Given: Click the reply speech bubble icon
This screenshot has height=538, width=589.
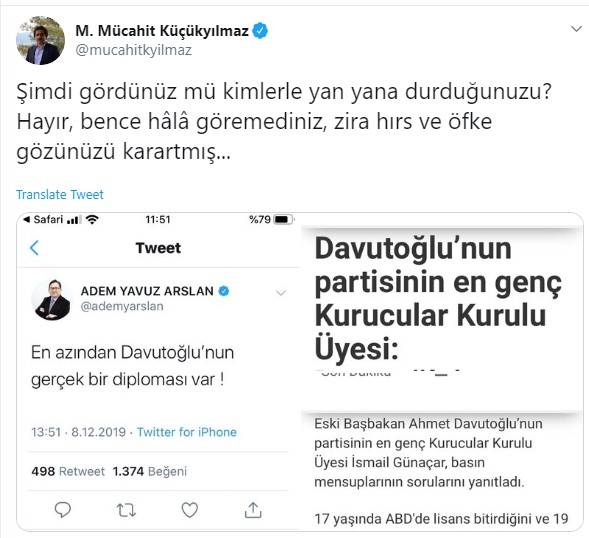Looking at the screenshot, I should pyautogui.click(x=63, y=510).
